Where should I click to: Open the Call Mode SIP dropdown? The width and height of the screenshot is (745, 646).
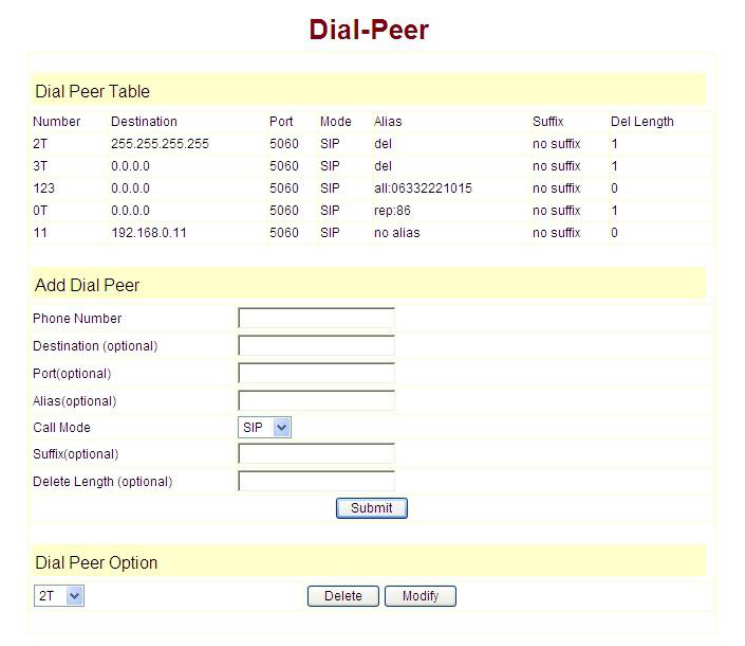(x=265, y=427)
